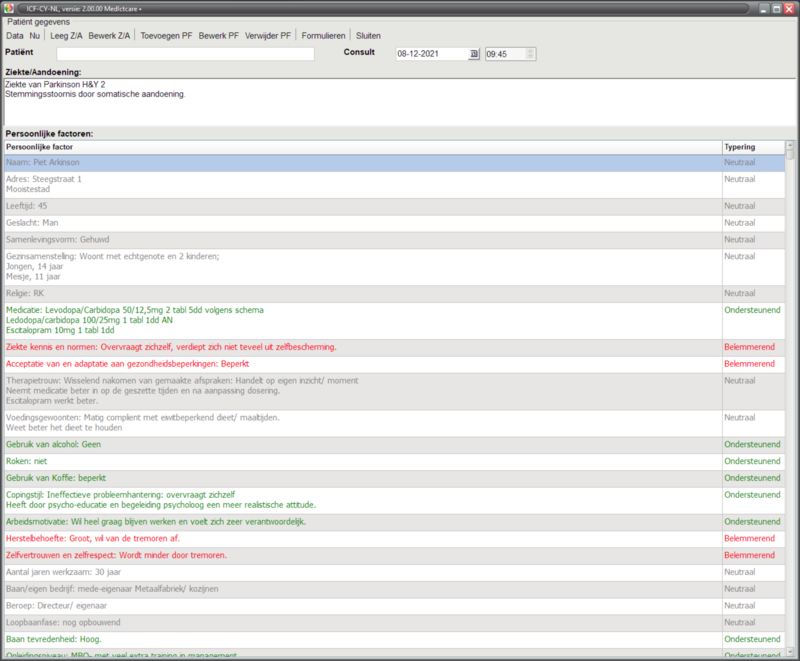The height and width of the screenshot is (661, 800).
Task: Click the time spinner next to 09:45
Action: [531, 54]
